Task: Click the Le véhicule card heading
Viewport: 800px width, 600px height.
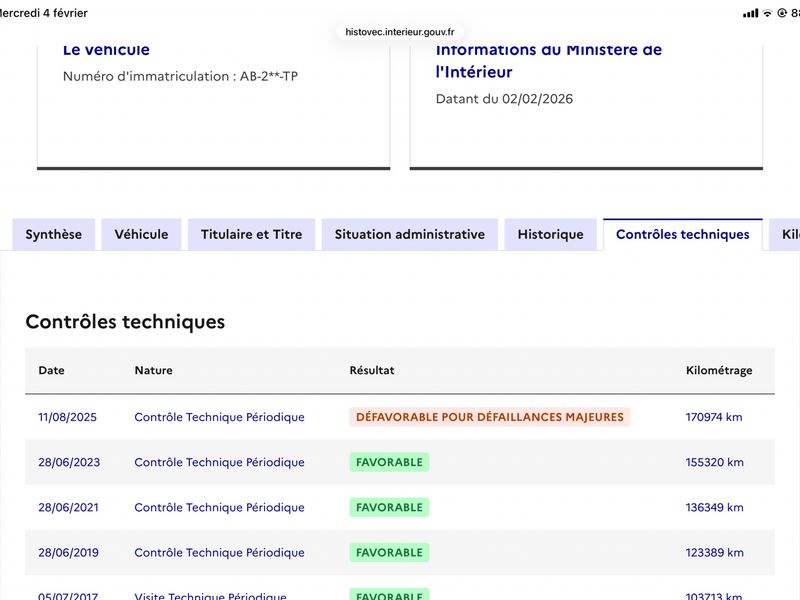Action: 106,50
